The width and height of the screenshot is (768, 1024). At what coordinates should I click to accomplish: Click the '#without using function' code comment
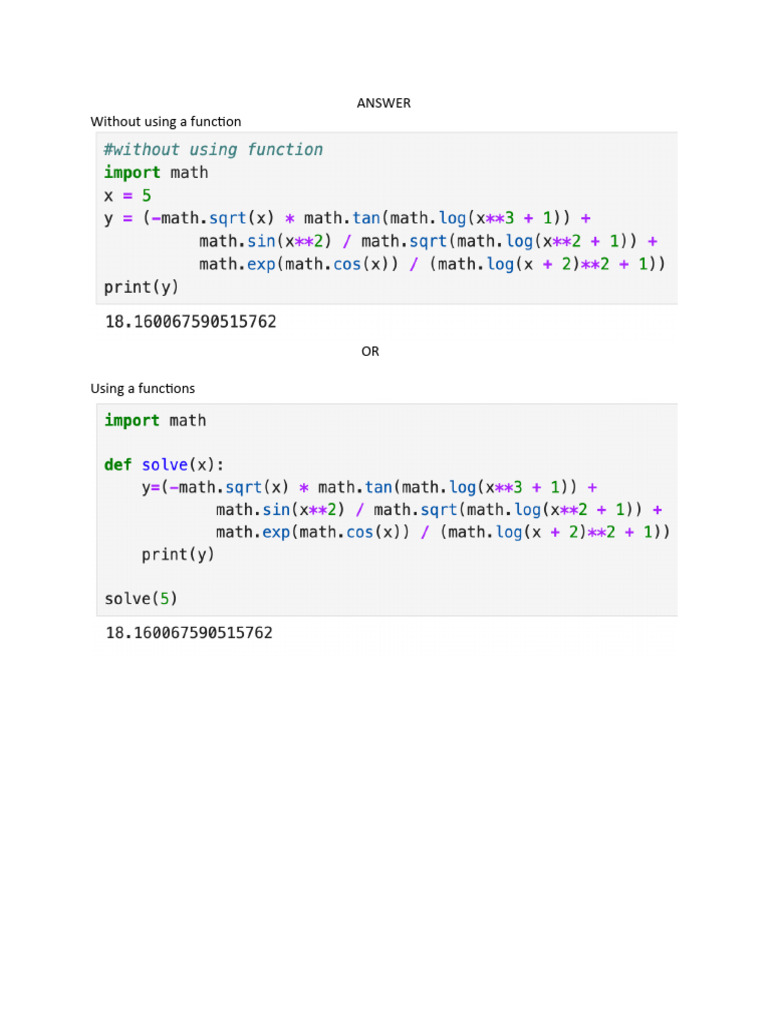[213, 150]
